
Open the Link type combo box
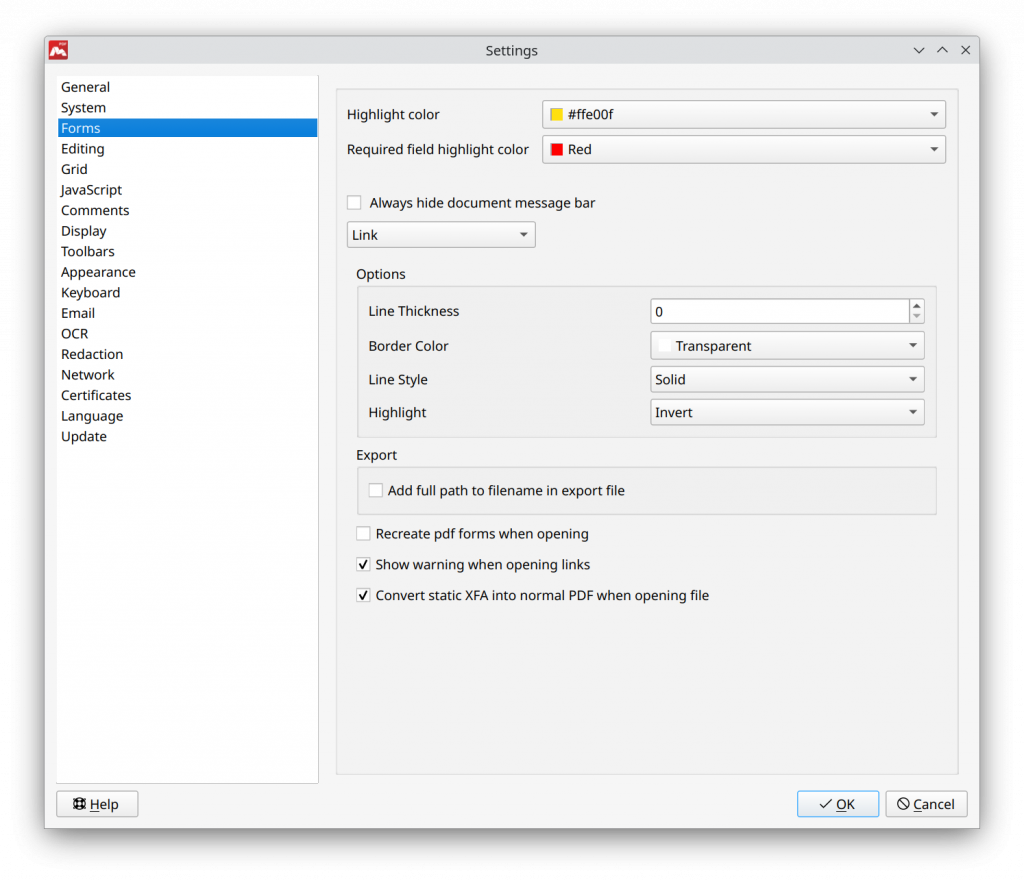[x=440, y=234]
